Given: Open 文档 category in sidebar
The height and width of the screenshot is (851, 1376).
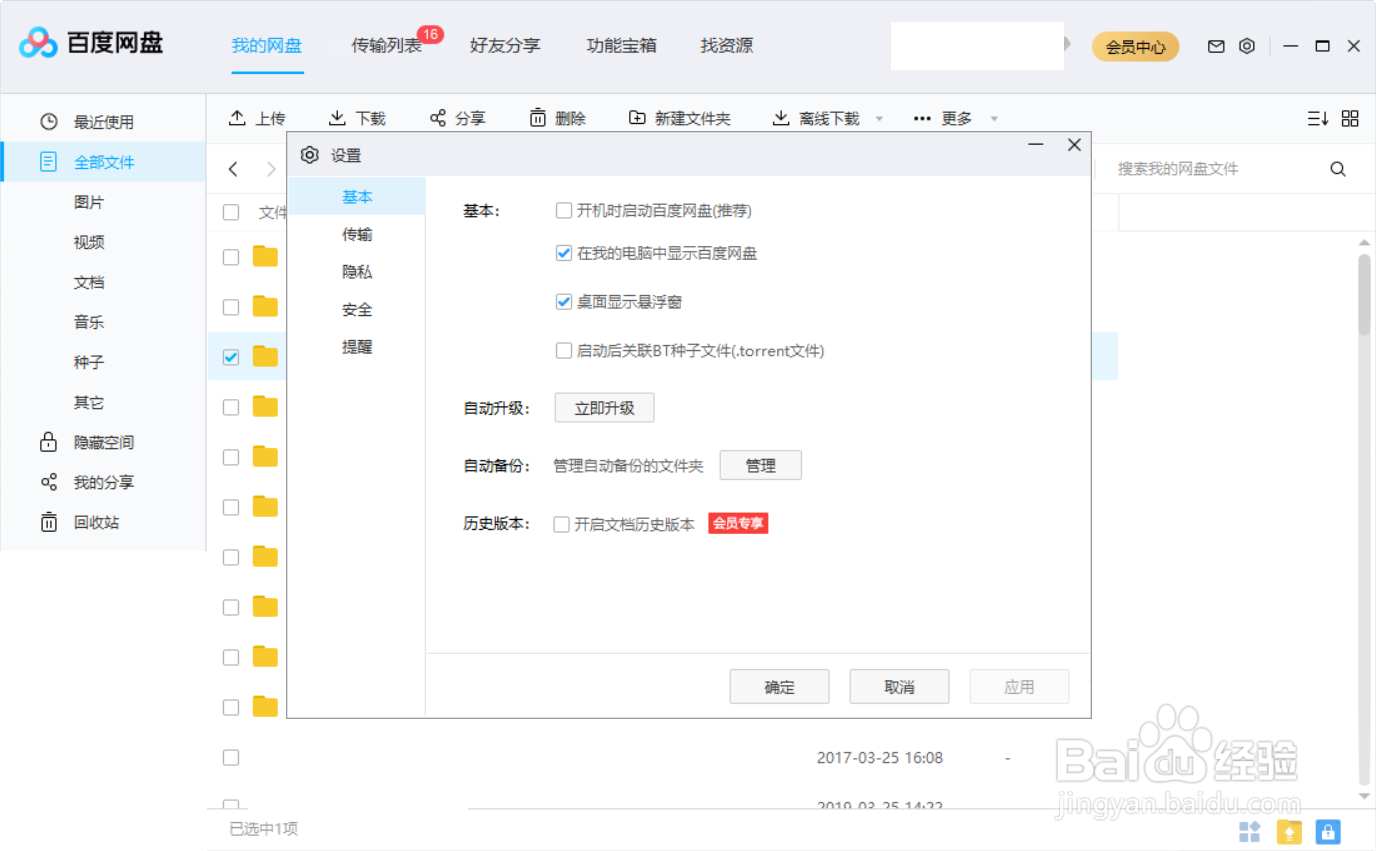Looking at the screenshot, I should 89,282.
